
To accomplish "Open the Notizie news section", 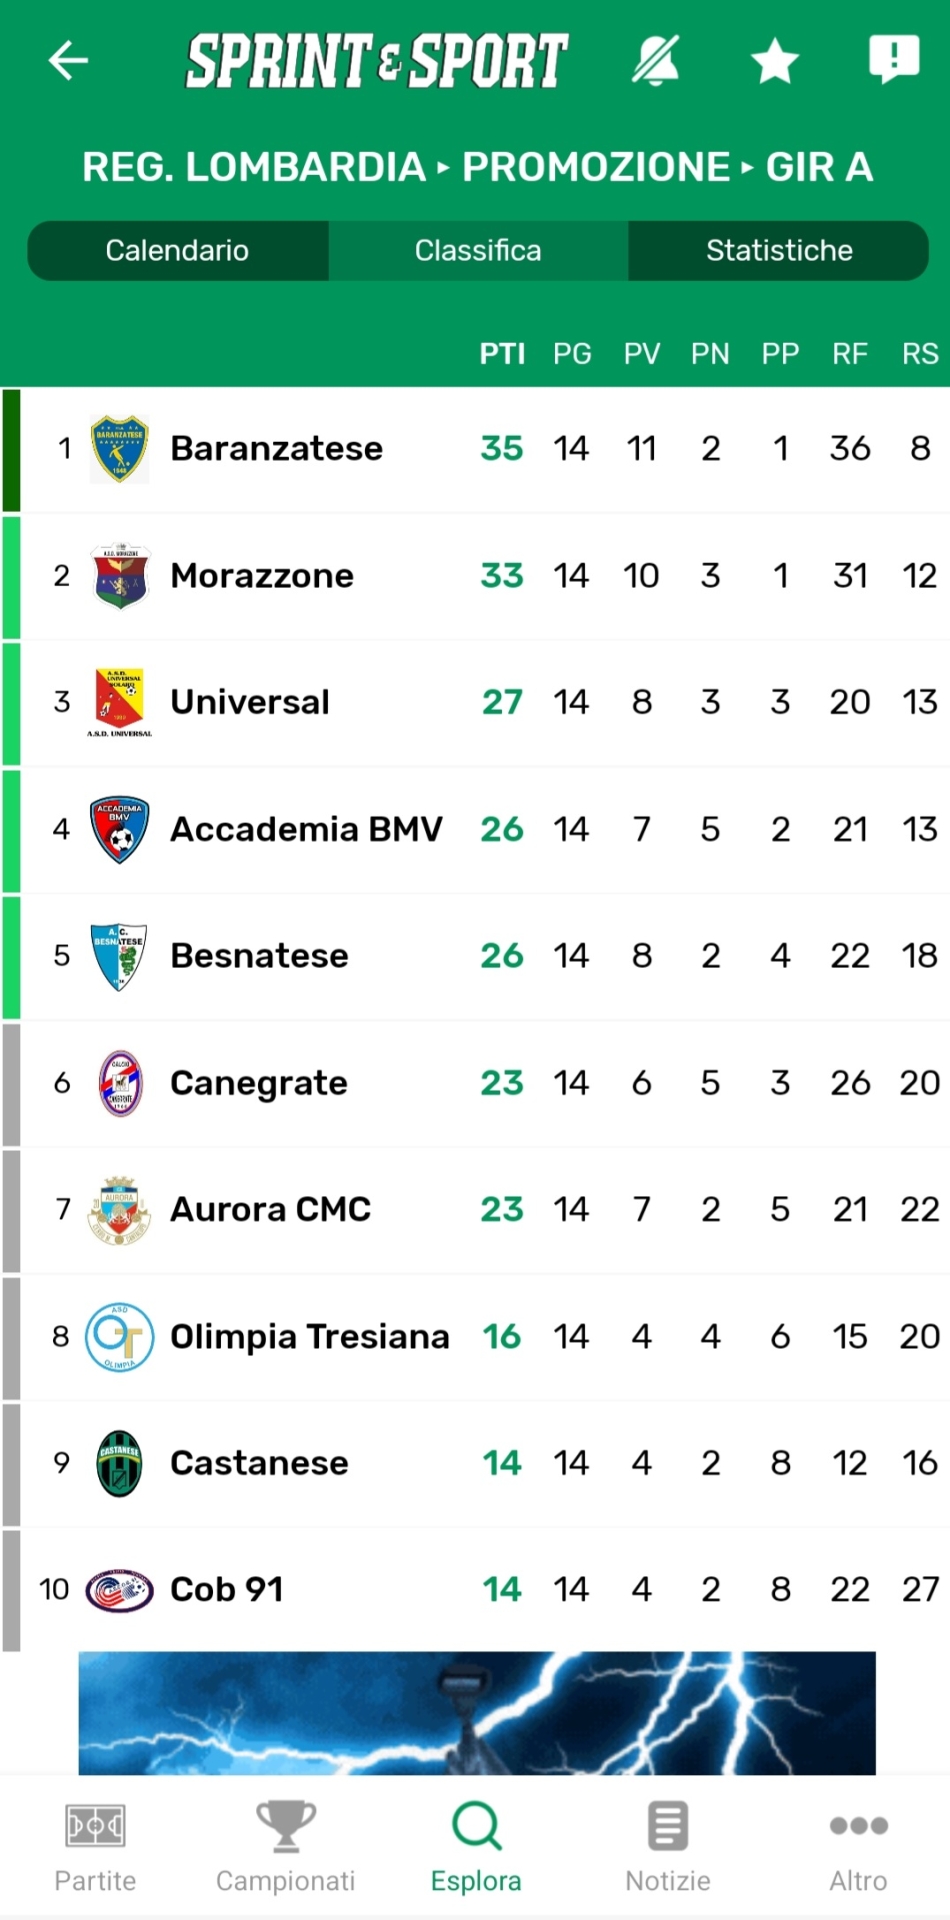I will pyautogui.click(x=667, y=1847).
